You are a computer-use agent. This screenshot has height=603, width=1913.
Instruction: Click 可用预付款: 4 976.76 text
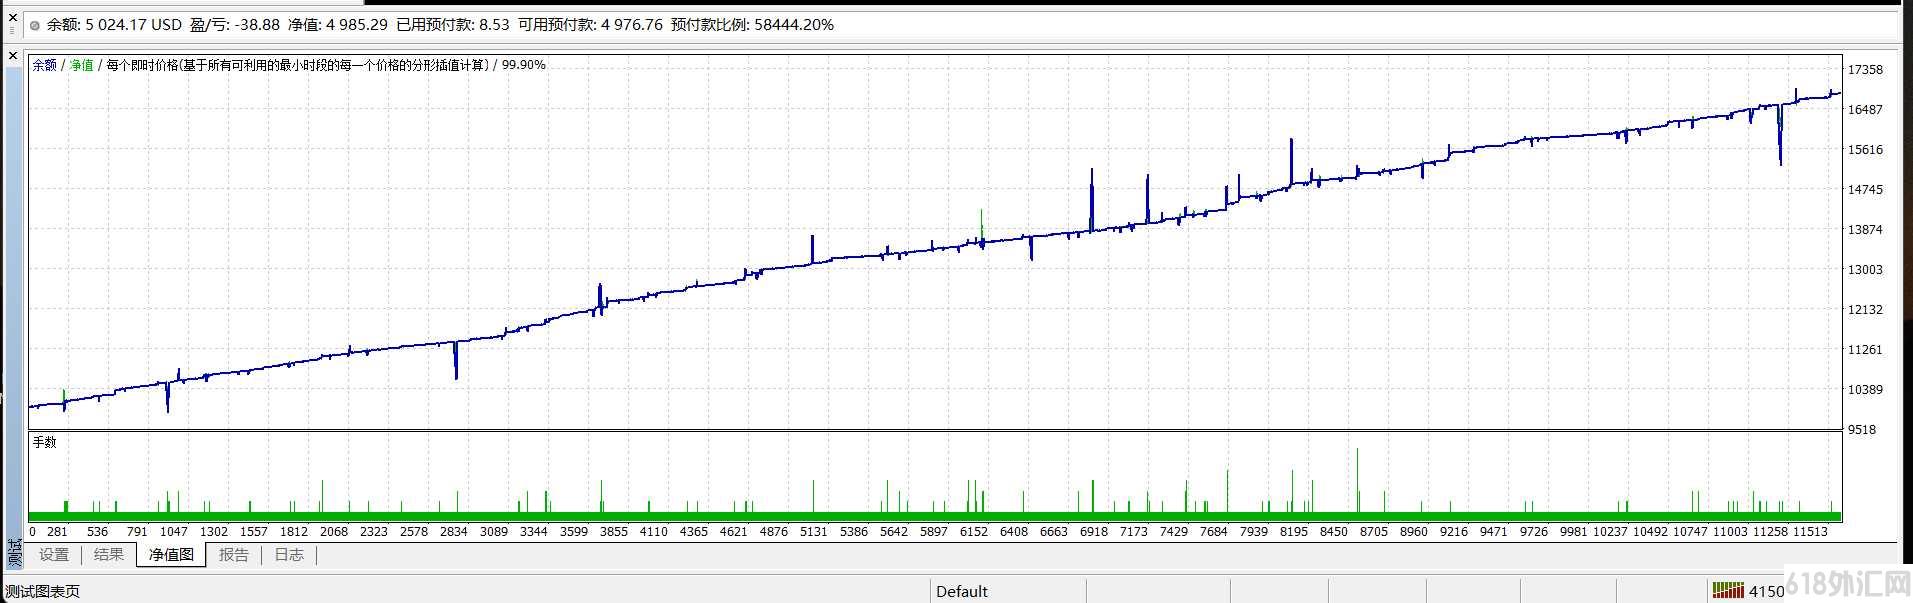click(x=590, y=25)
